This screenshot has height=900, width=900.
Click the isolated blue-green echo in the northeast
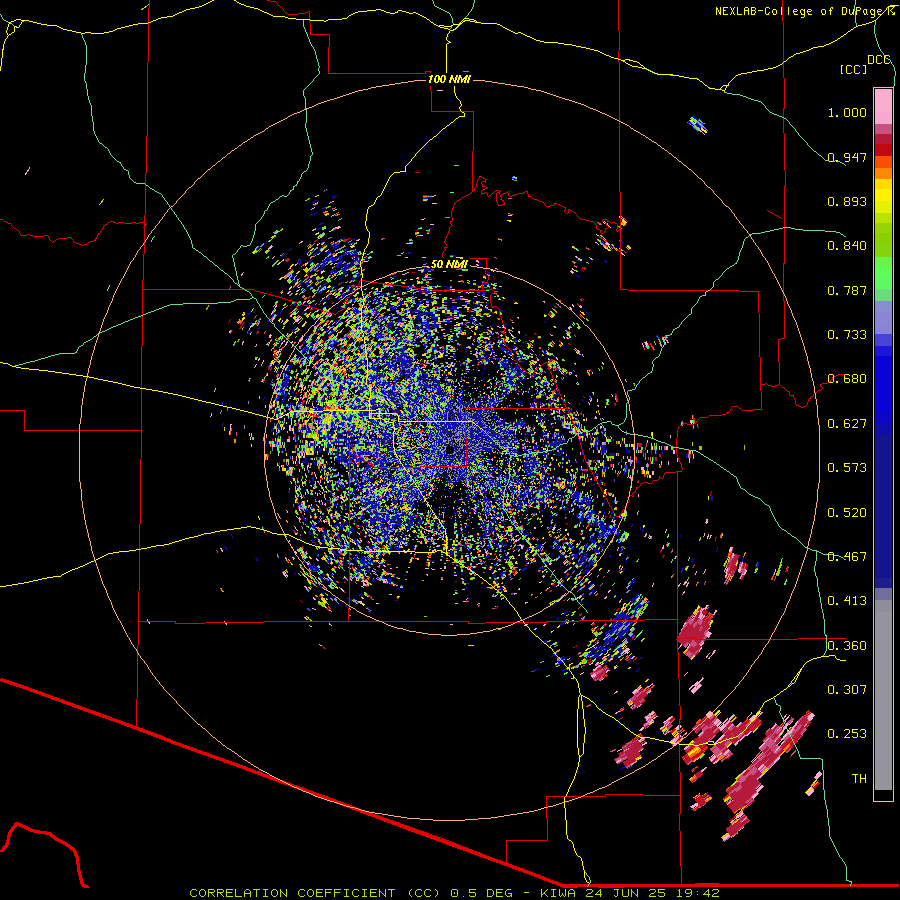pyautogui.click(x=697, y=125)
